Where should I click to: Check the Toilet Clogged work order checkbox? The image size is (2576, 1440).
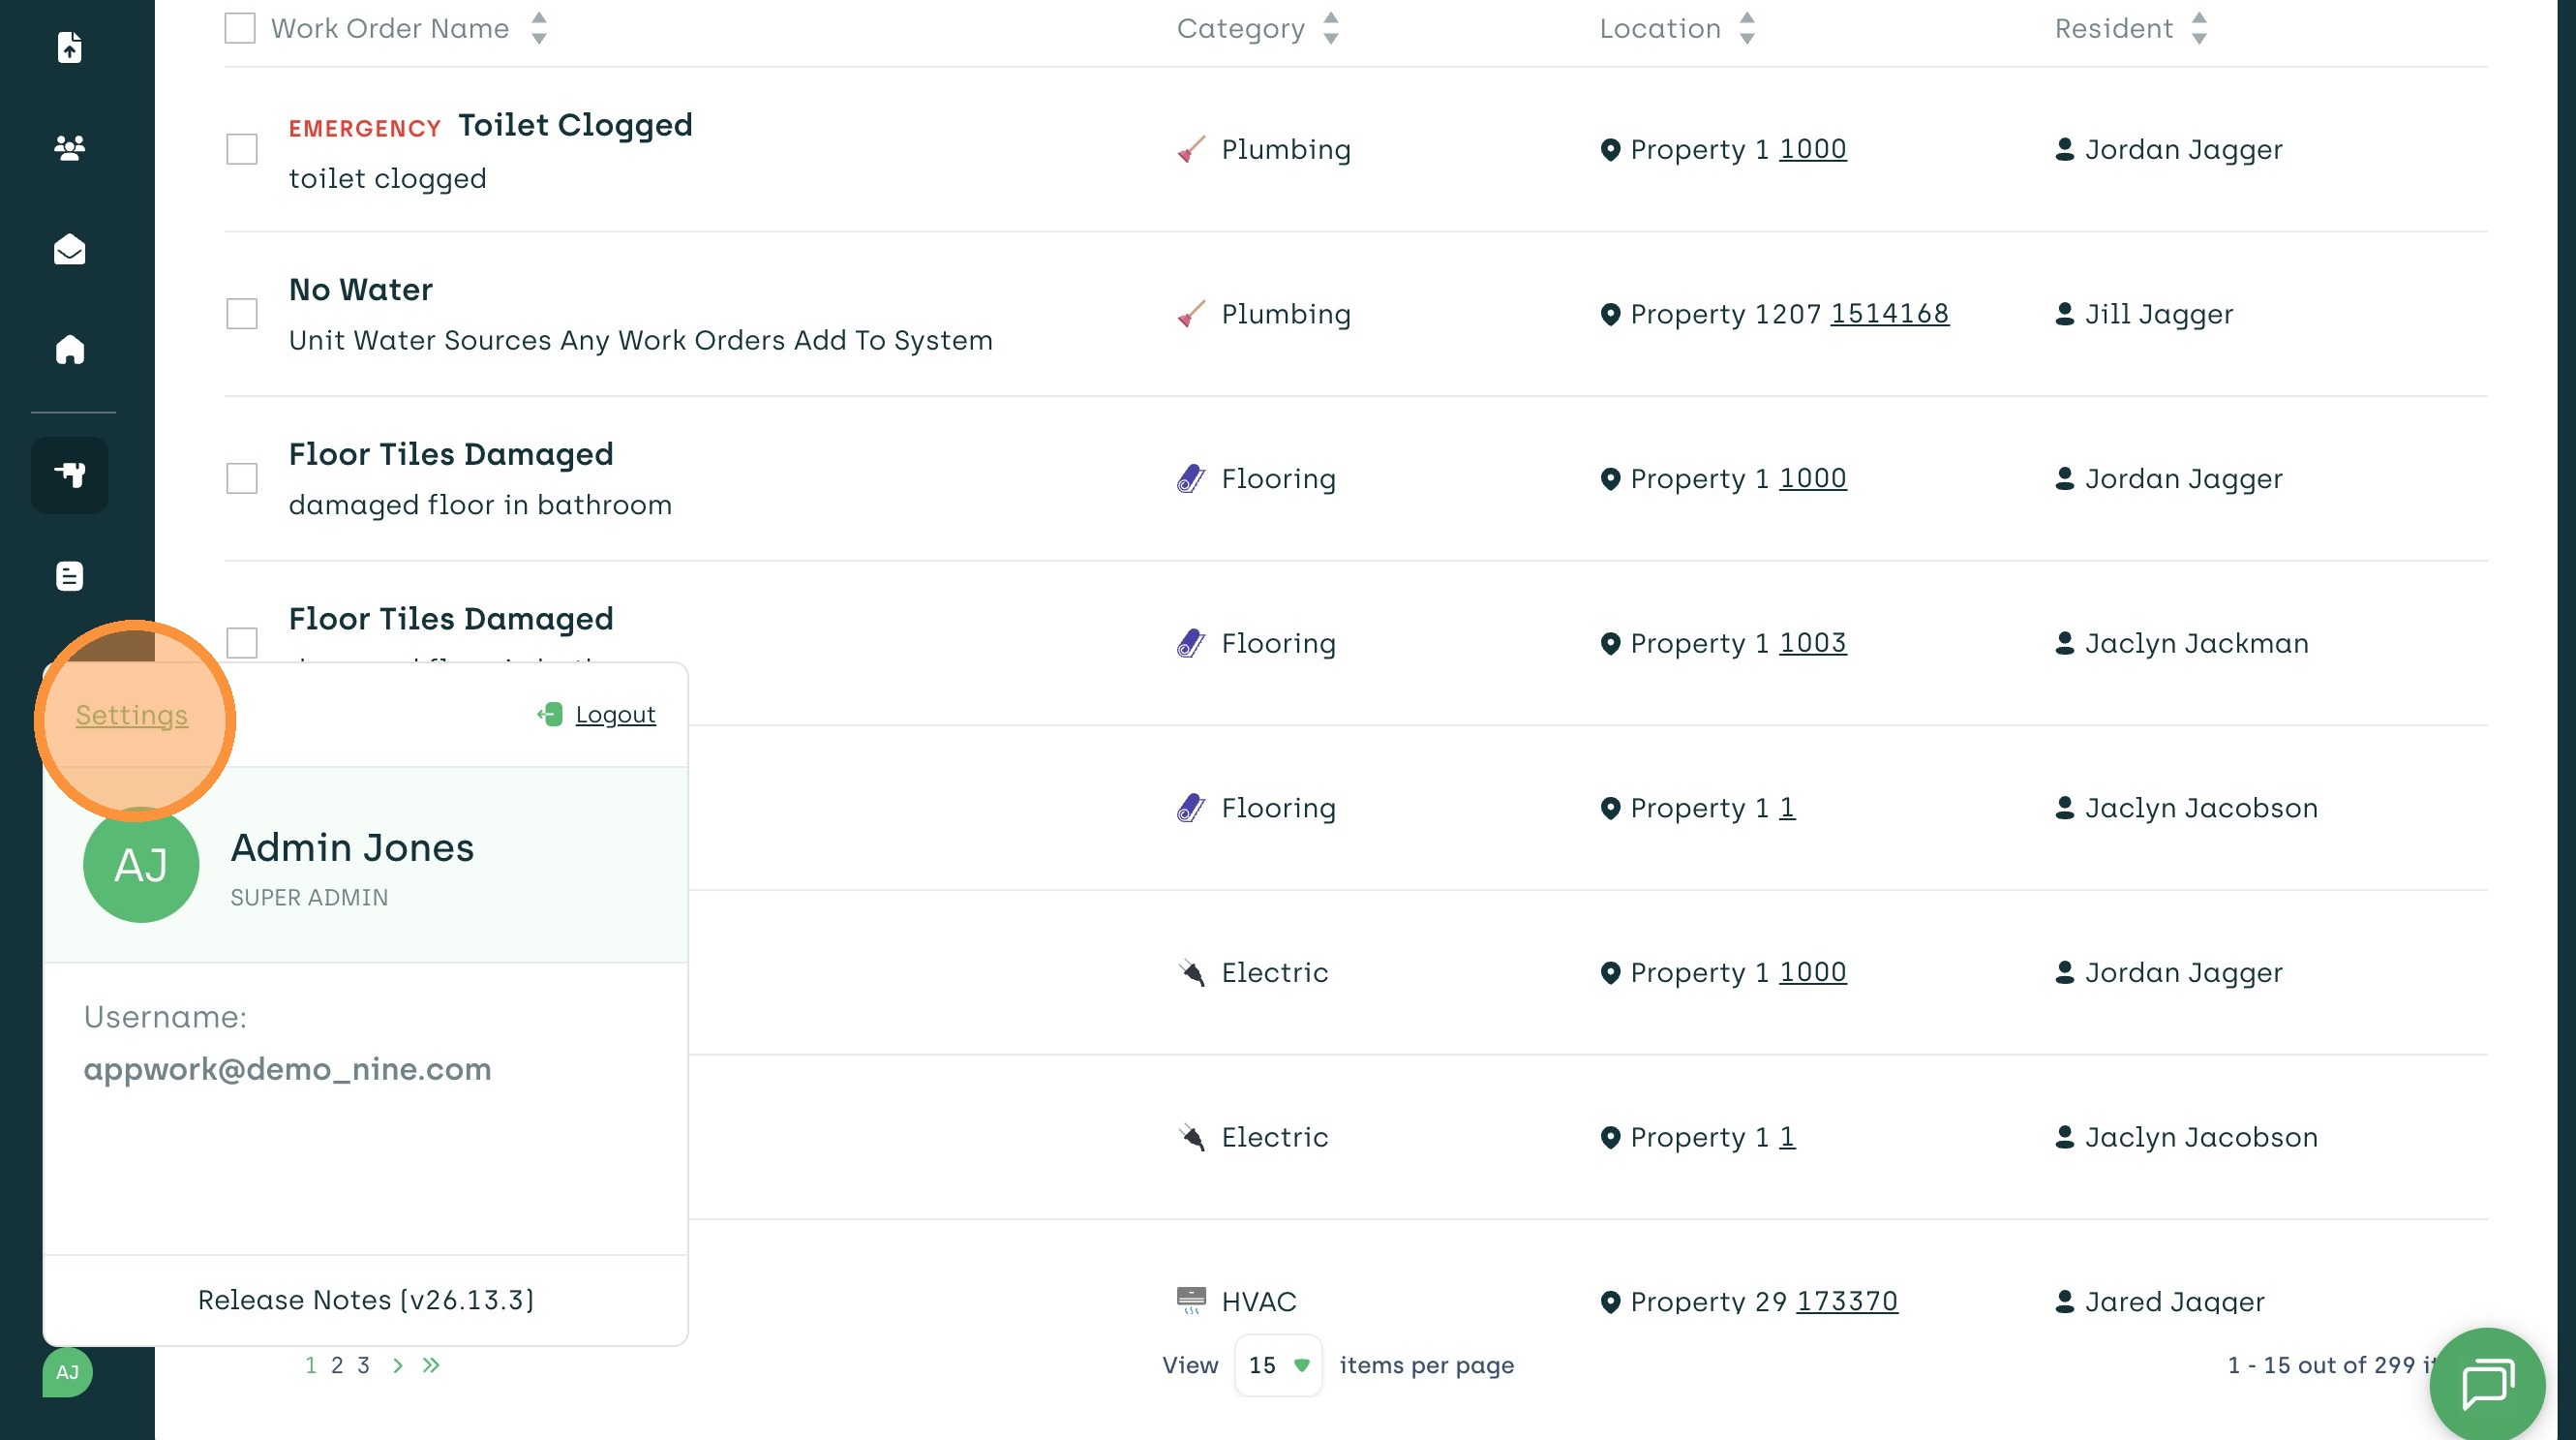click(242, 149)
